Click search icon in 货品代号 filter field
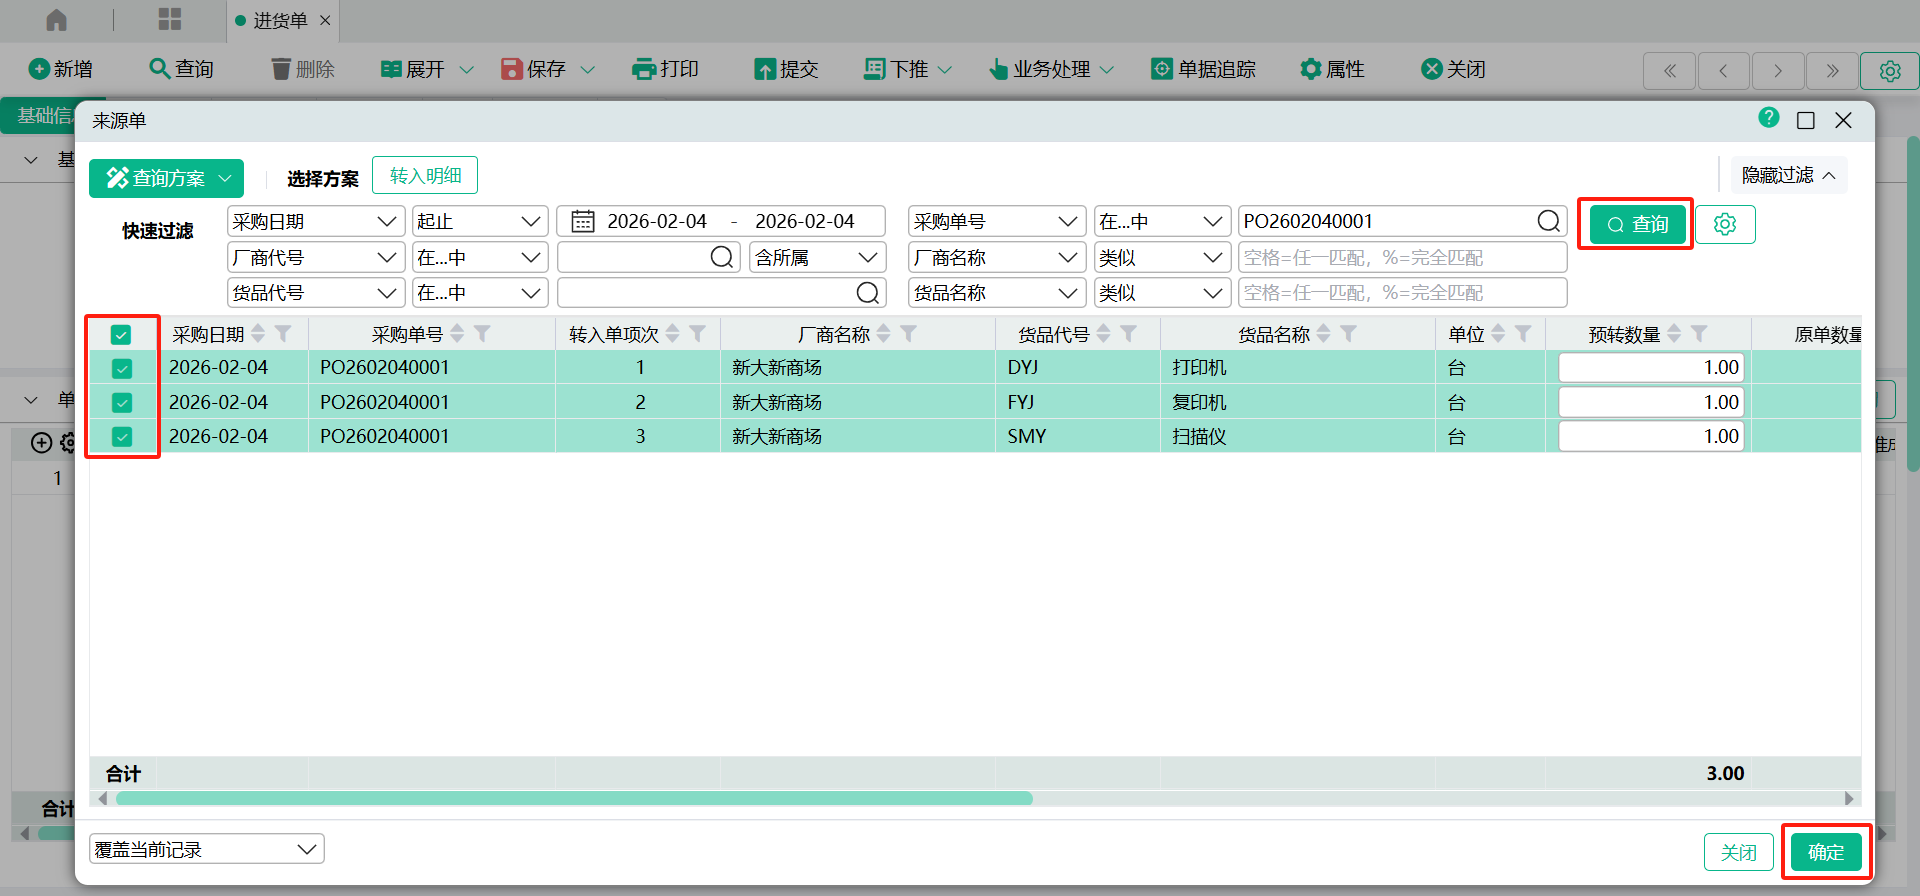The height and width of the screenshot is (896, 1920). [867, 293]
